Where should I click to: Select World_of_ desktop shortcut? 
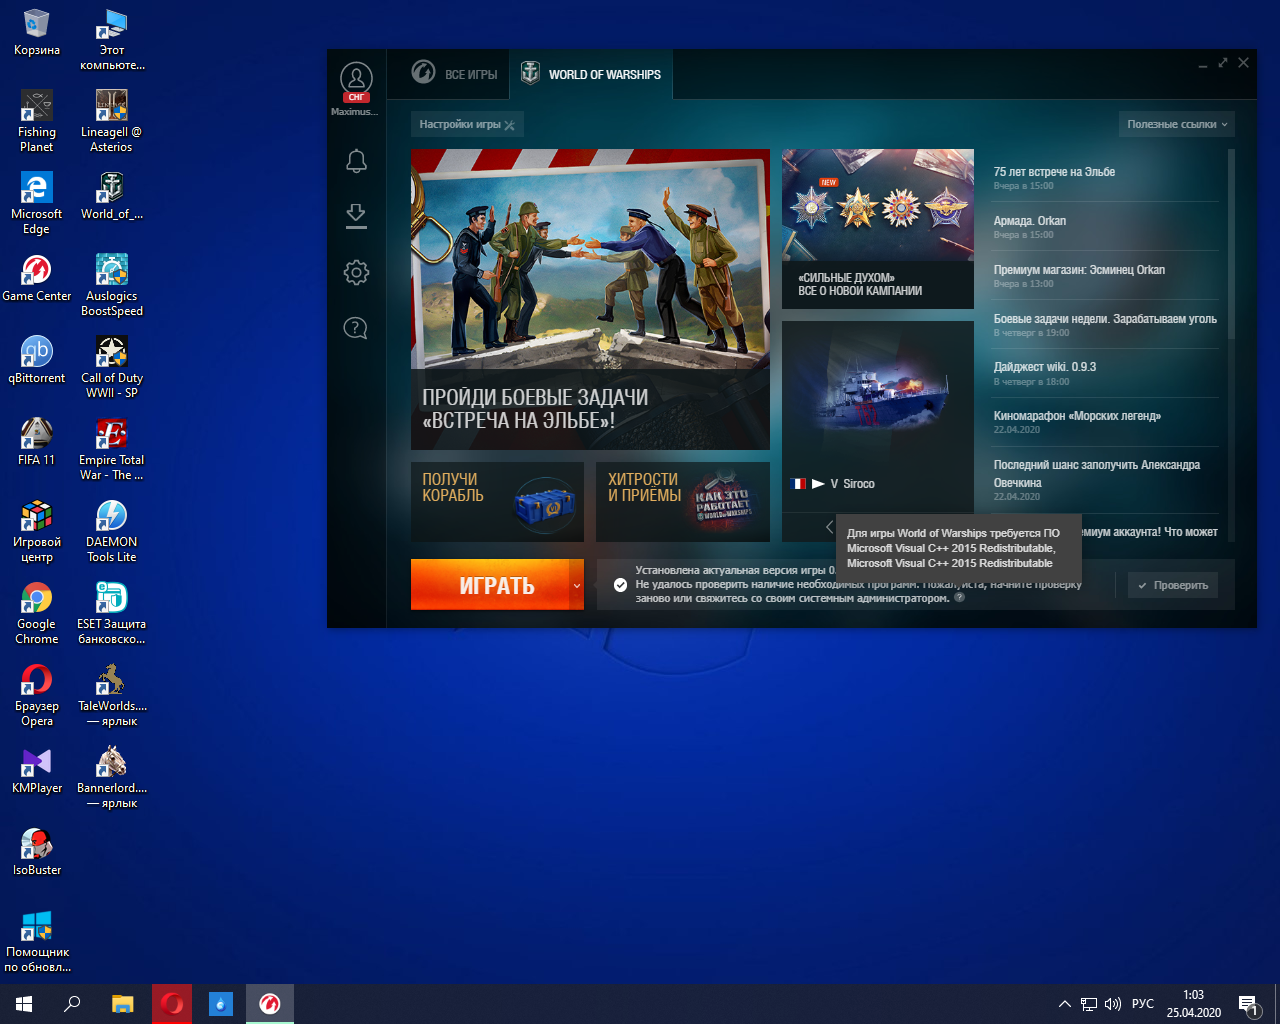pyautogui.click(x=112, y=196)
